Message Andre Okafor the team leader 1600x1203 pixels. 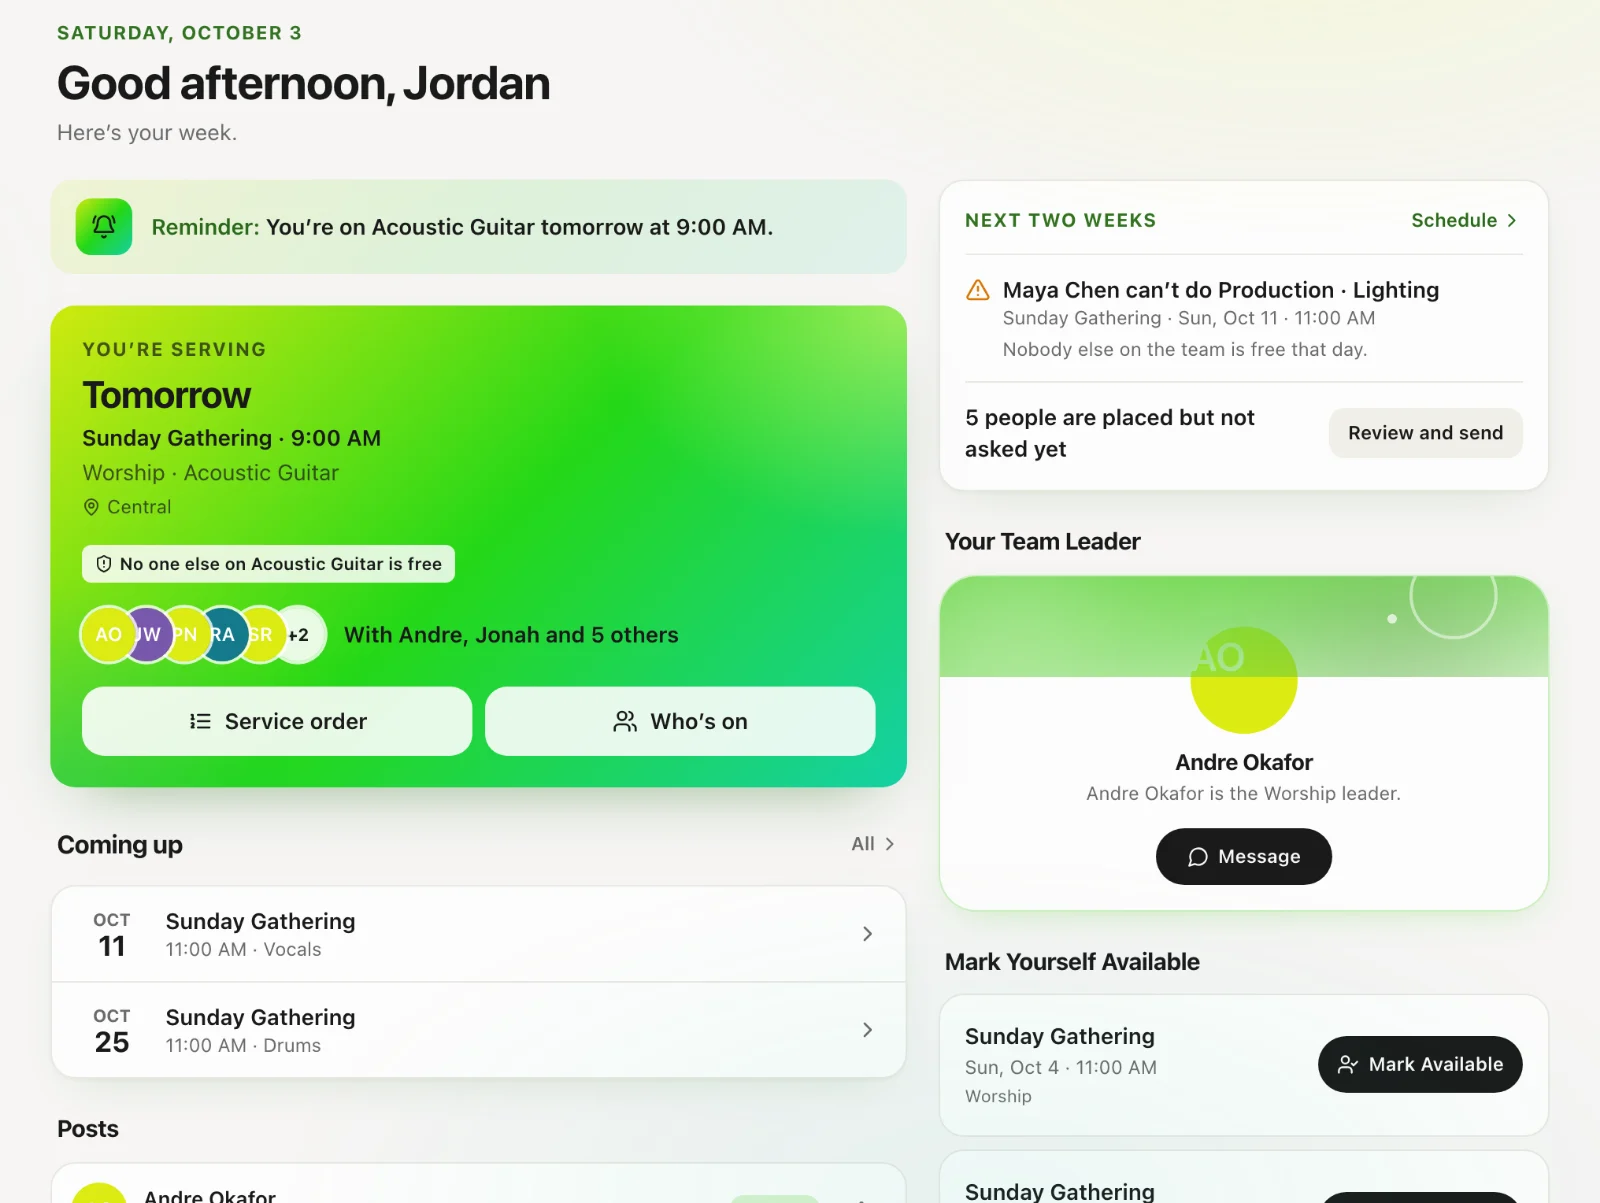tap(1244, 857)
